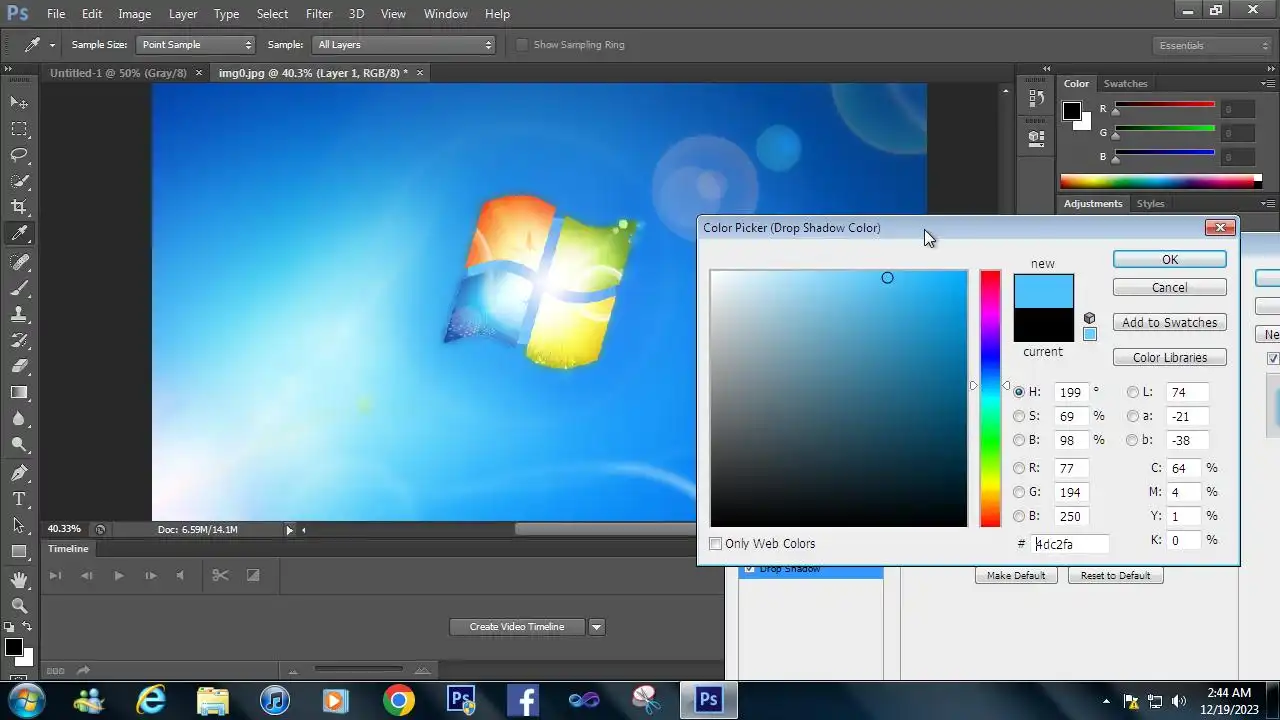
Task: Select the Pen tool
Action: (x=19, y=473)
